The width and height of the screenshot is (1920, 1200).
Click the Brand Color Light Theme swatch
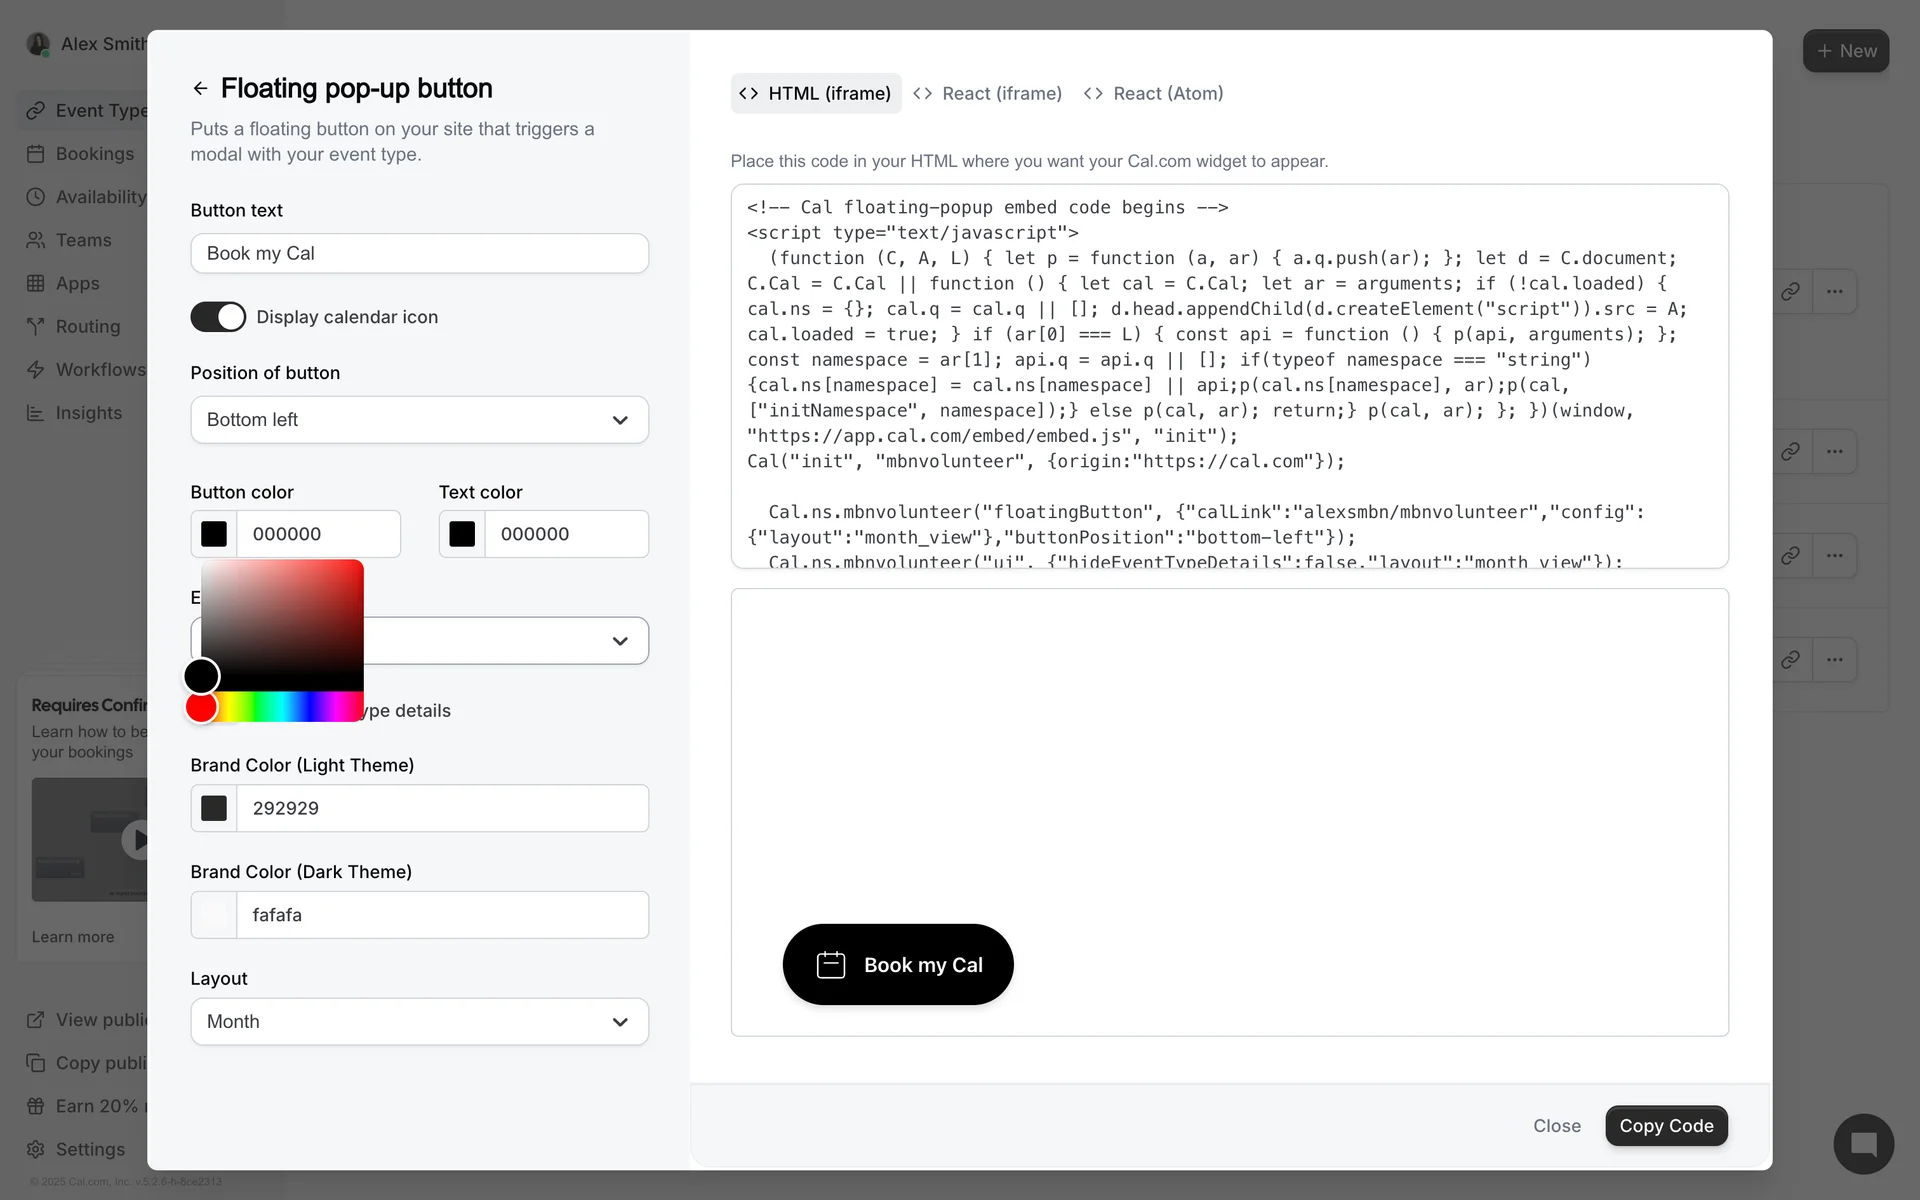point(214,808)
